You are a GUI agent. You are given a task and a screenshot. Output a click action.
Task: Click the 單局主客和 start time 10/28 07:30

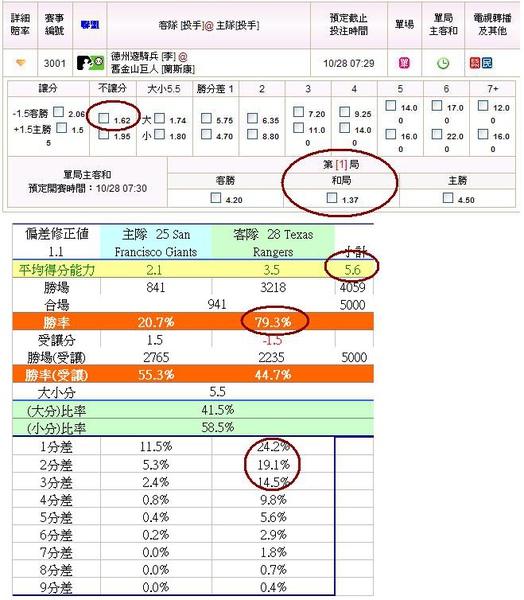click(121, 188)
